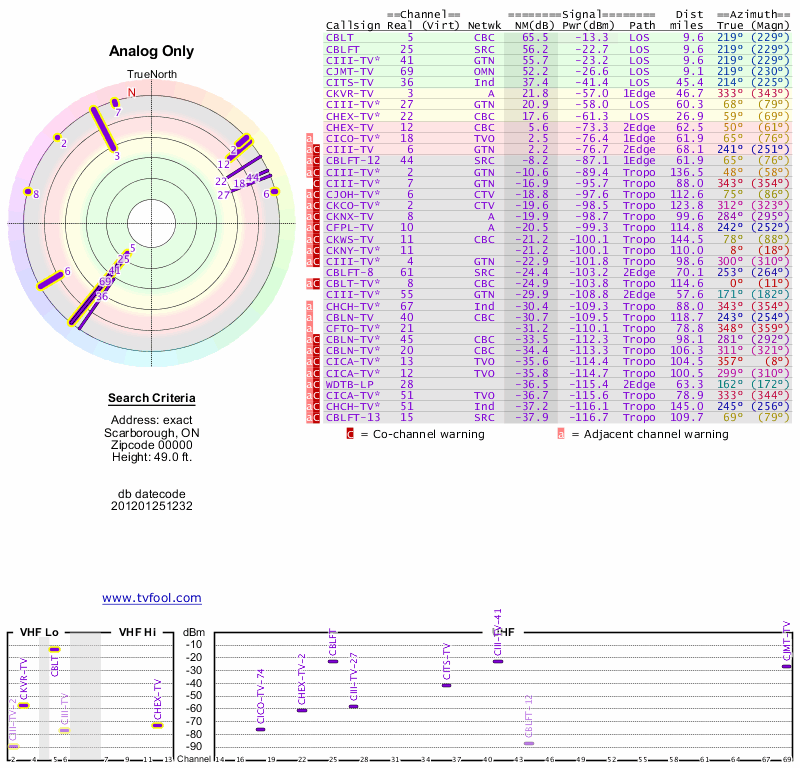The height and width of the screenshot is (768, 800).
Task: Click the 'a' warning badge beside CICO-TV* row
Action: point(309,138)
